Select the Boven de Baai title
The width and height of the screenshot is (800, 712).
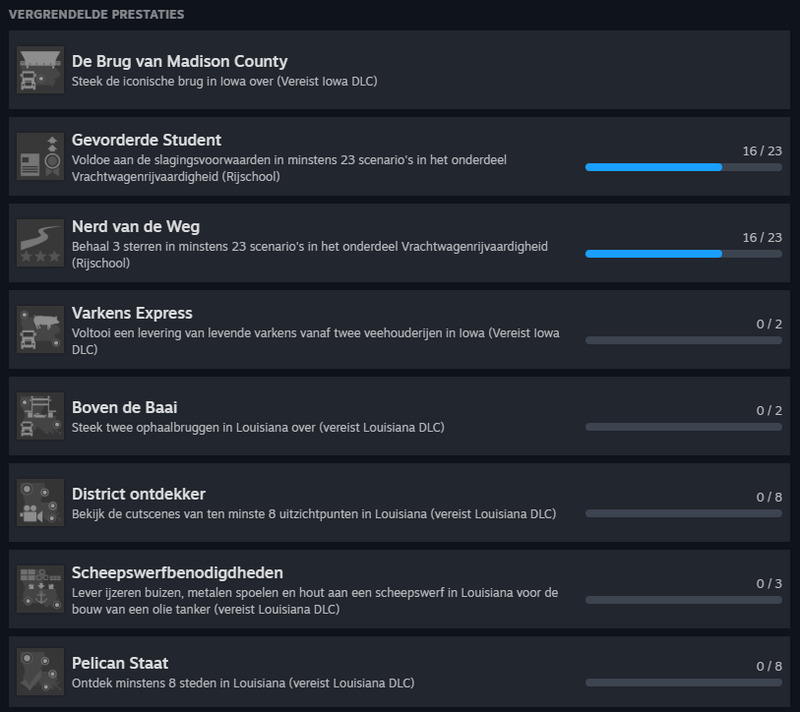pyautogui.click(x=124, y=407)
